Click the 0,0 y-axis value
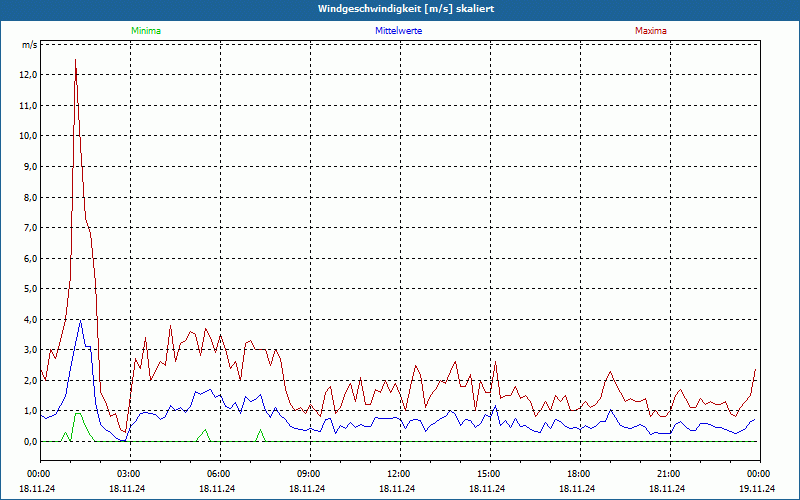The width and height of the screenshot is (800, 500). pyautogui.click(x=31, y=442)
